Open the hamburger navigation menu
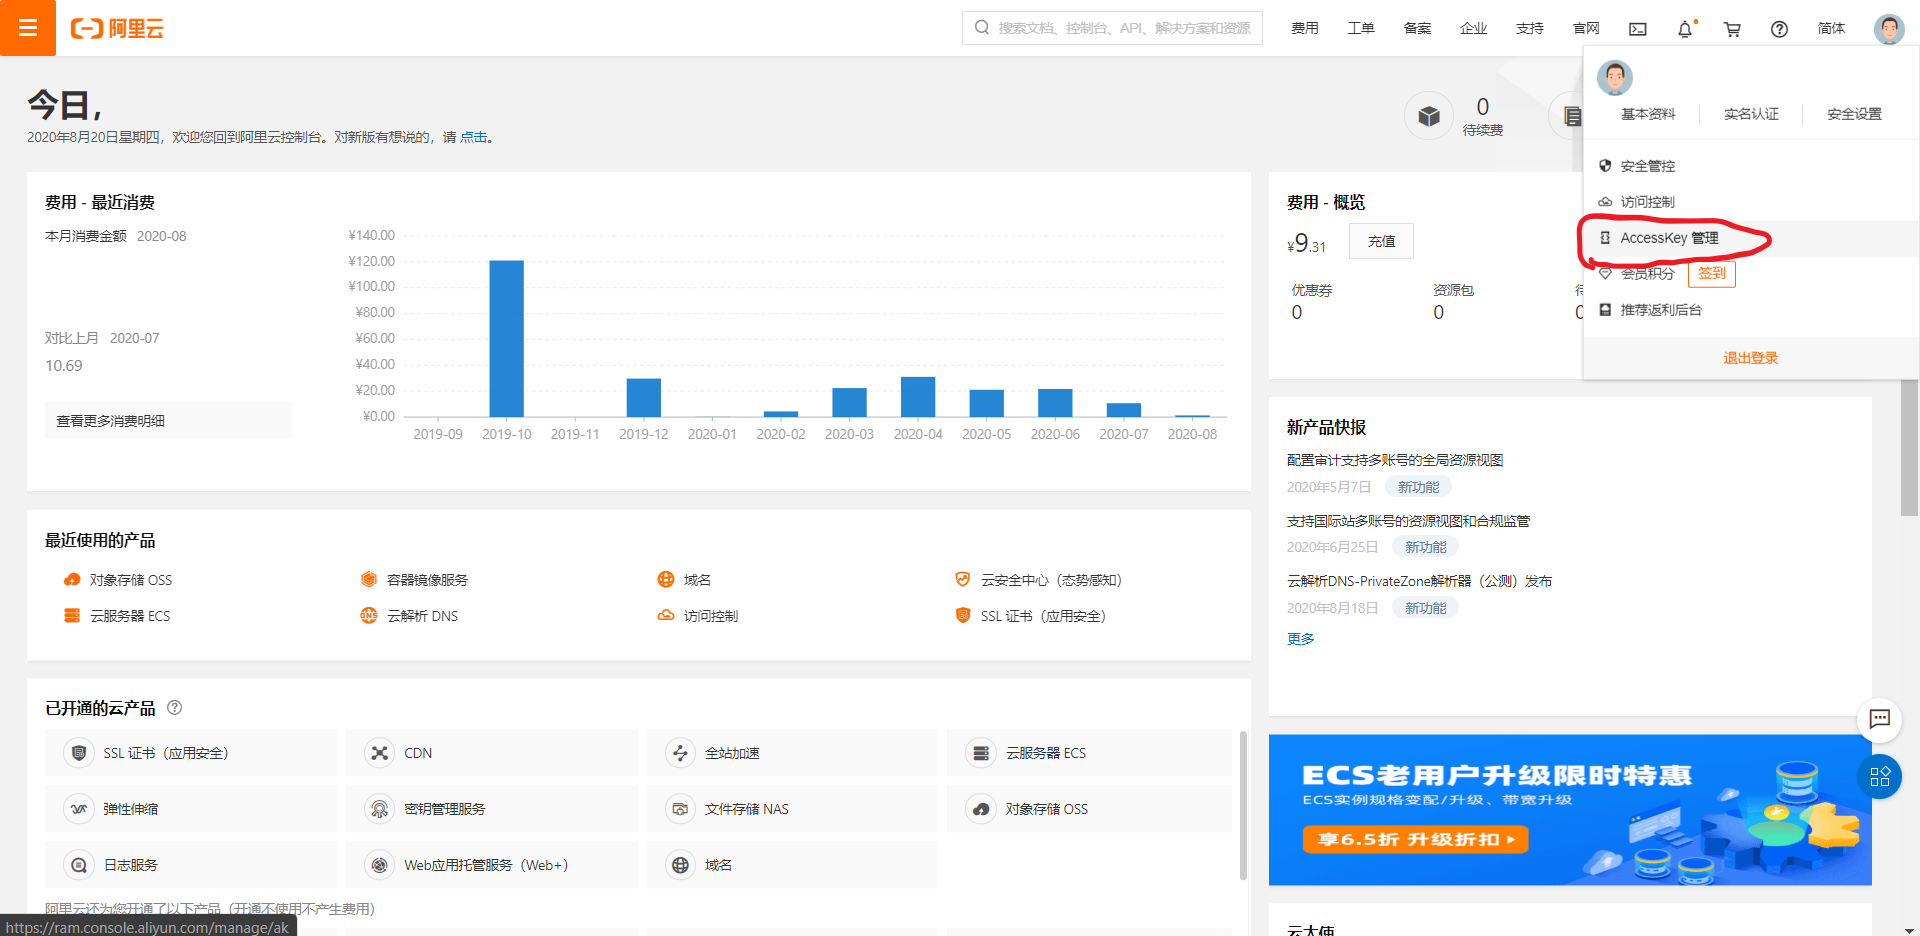This screenshot has height=936, width=1920. tap(28, 28)
